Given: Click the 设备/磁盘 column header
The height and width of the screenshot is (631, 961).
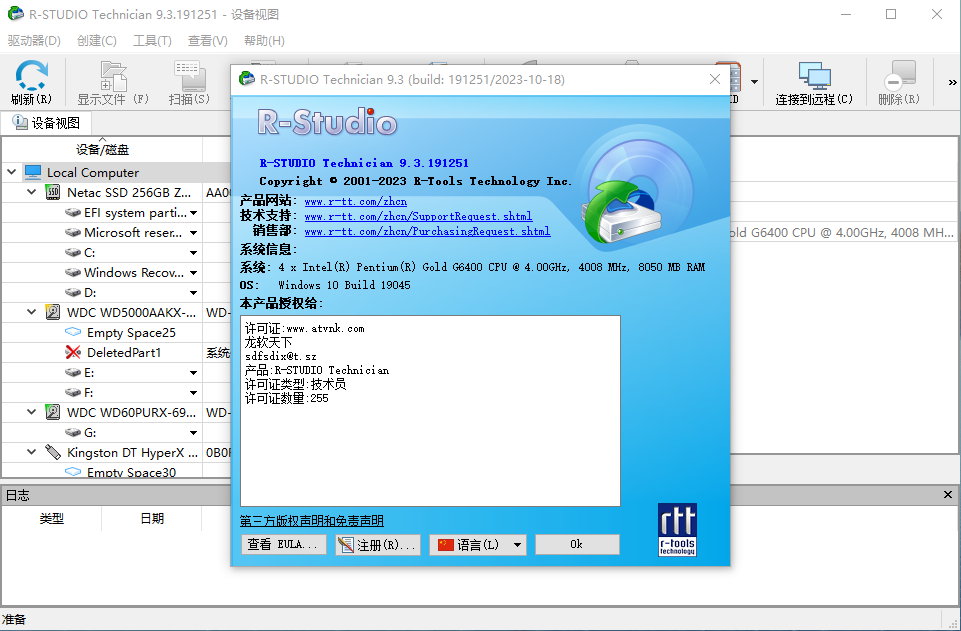Looking at the screenshot, I should click(x=102, y=149).
